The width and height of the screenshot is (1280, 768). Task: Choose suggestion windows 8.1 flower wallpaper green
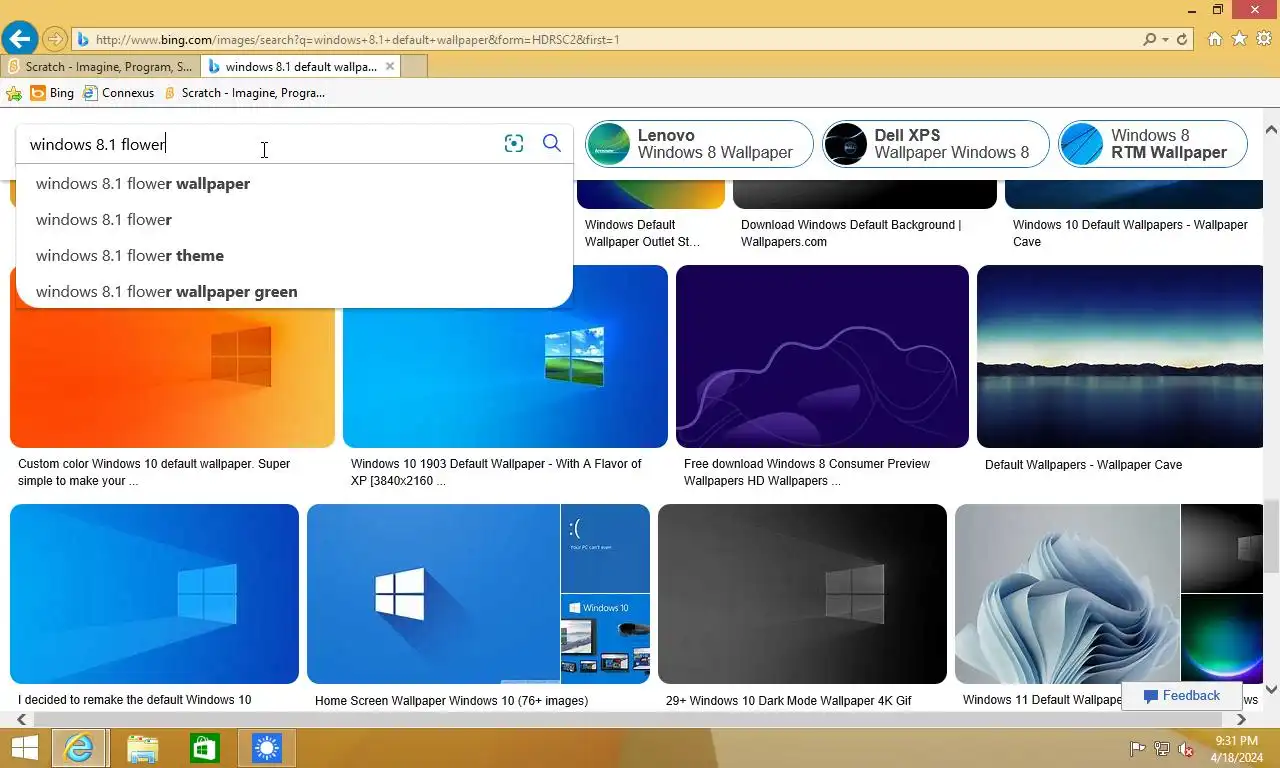tap(294, 292)
